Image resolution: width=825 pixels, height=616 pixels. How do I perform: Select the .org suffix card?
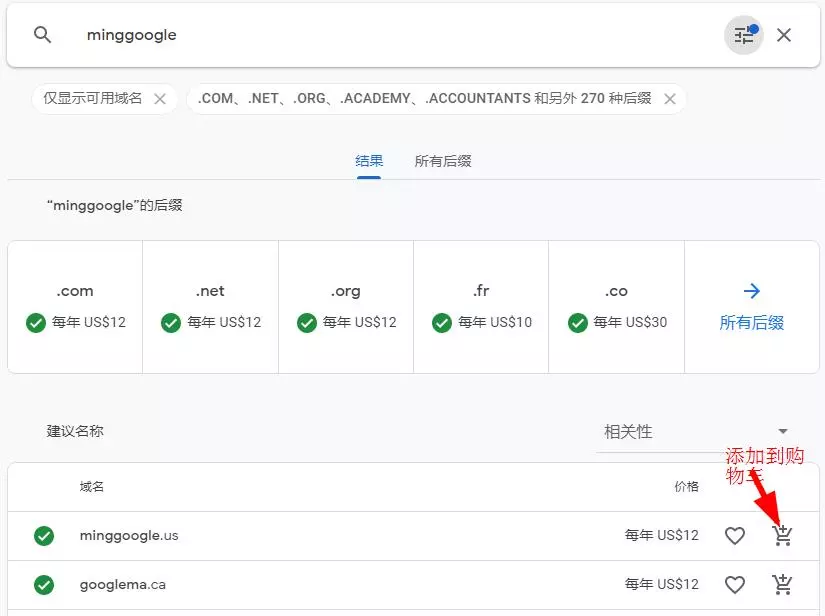tap(346, 307)
